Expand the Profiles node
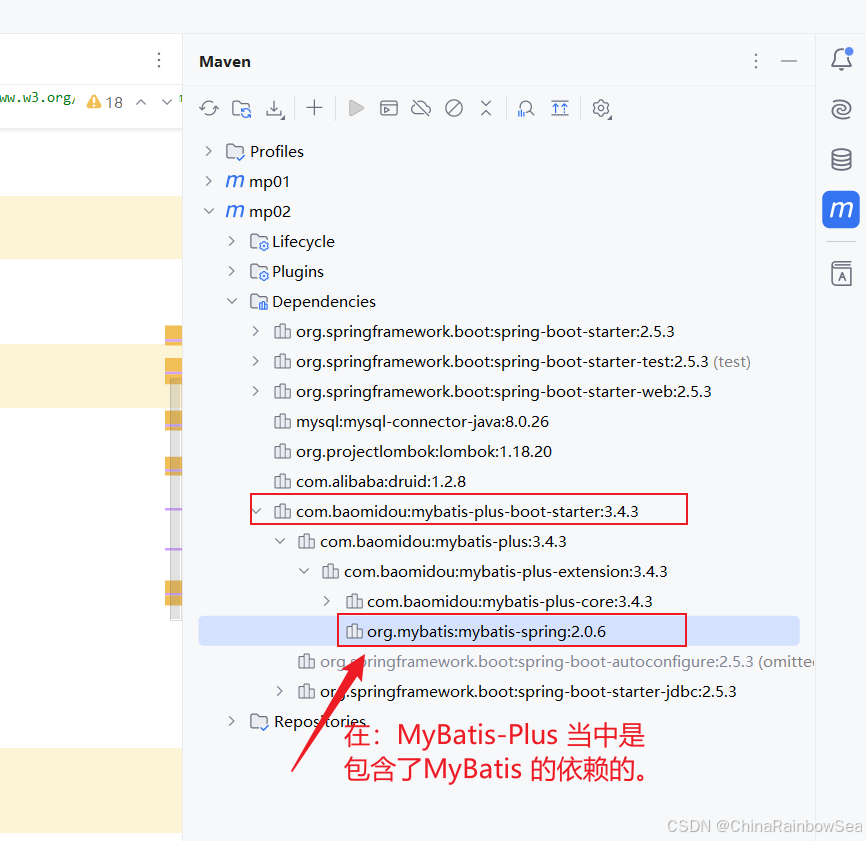Image resolution: width=866 pixels, height=841 pixels. (x=208, y=151)
